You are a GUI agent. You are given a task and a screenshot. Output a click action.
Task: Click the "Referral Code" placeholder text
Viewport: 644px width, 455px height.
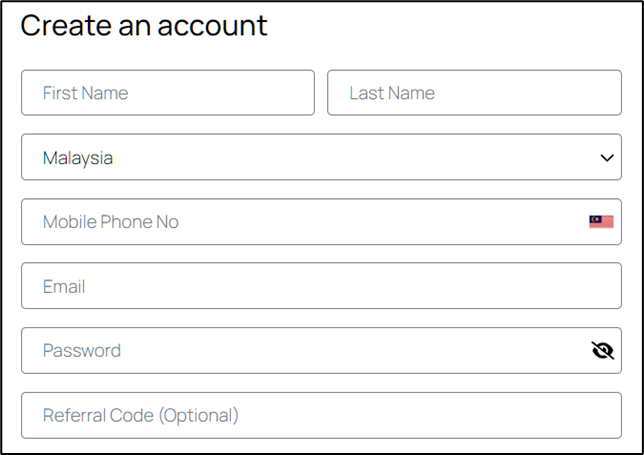[x=140, y=415]
